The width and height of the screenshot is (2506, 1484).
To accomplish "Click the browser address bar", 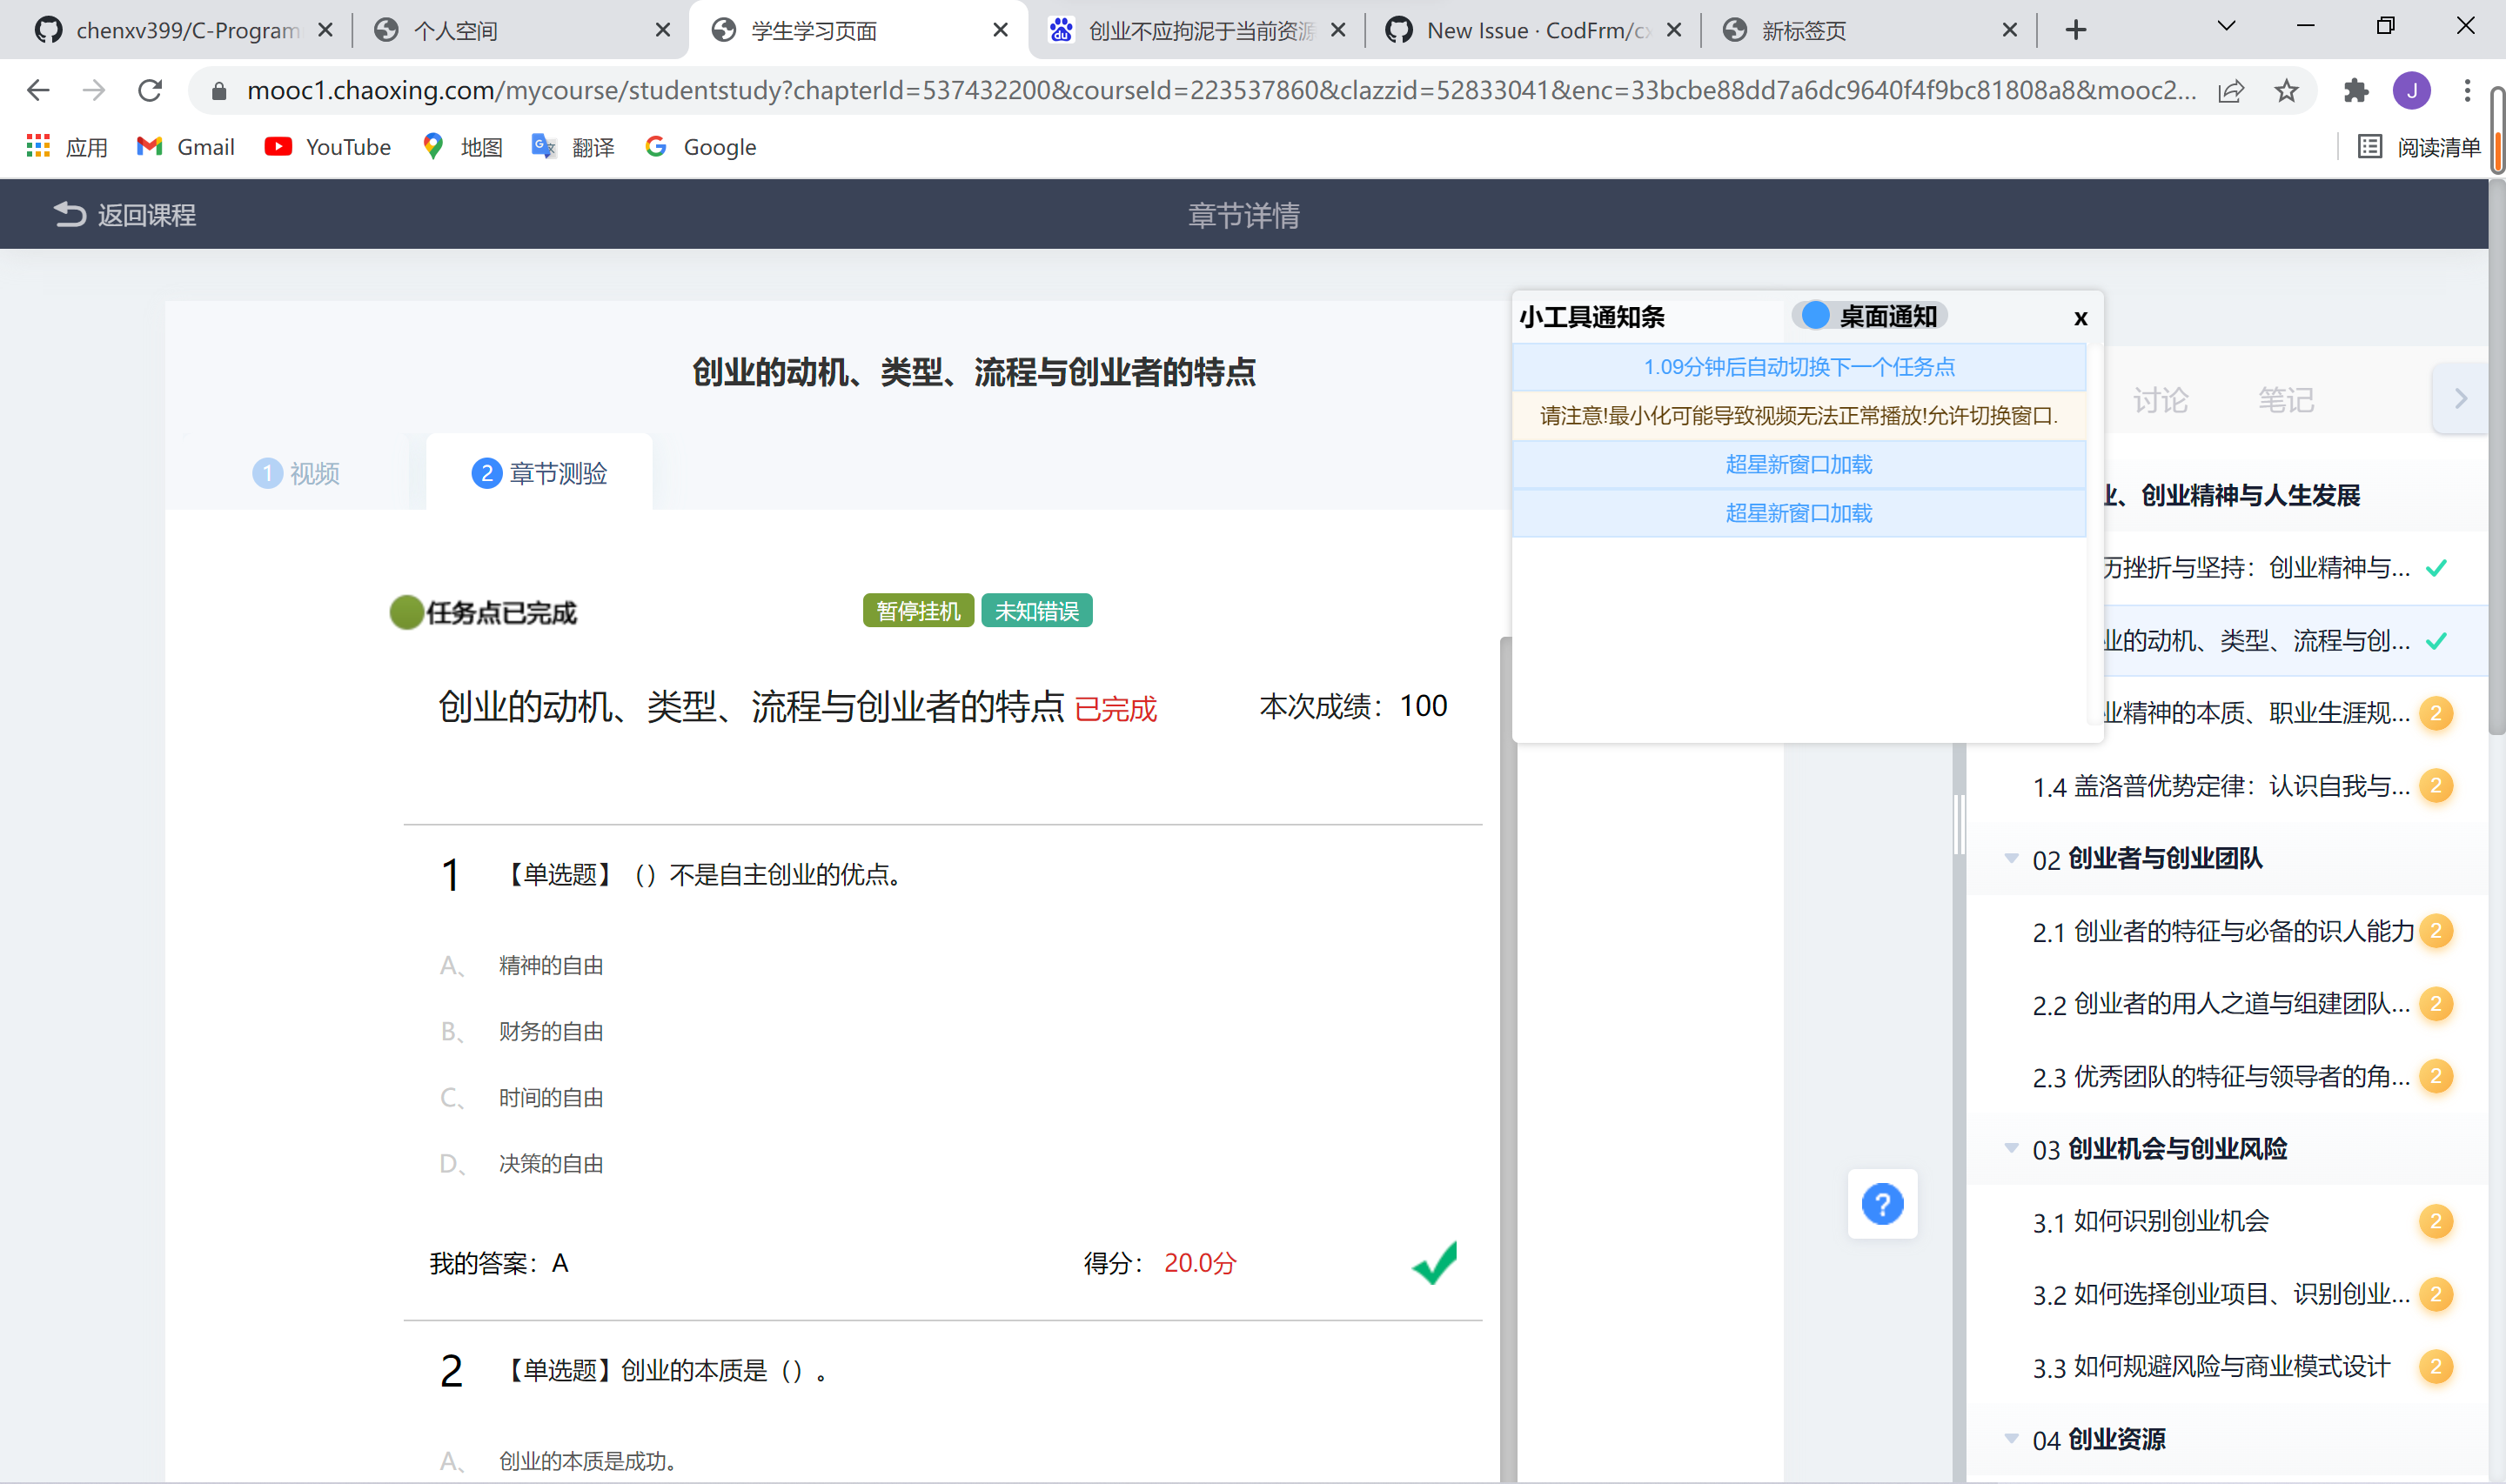I will coord(1200,90).
